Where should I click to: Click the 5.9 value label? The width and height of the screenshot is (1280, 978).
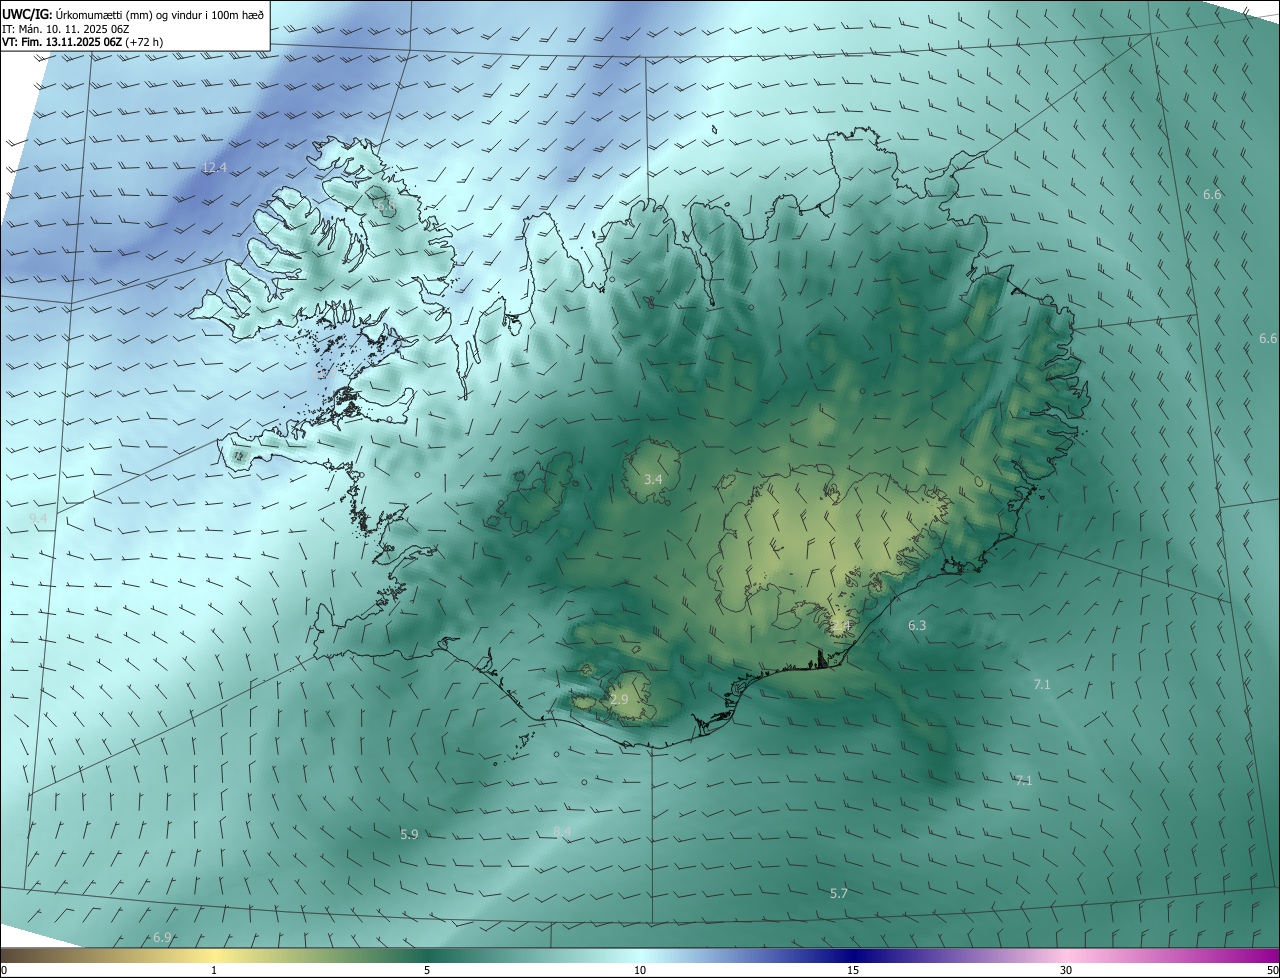coord(409,834)
